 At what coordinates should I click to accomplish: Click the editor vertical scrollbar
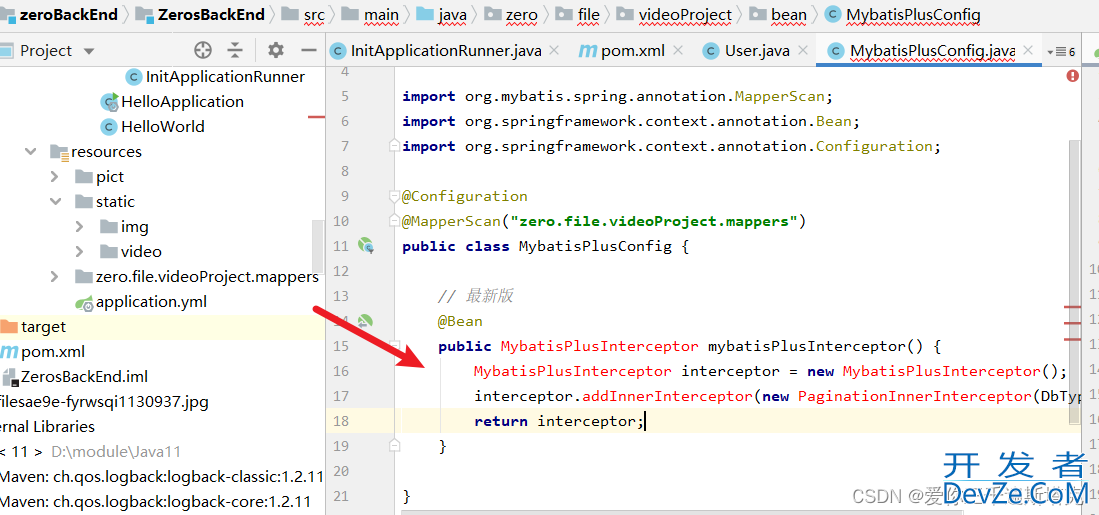coord(1074,280)
